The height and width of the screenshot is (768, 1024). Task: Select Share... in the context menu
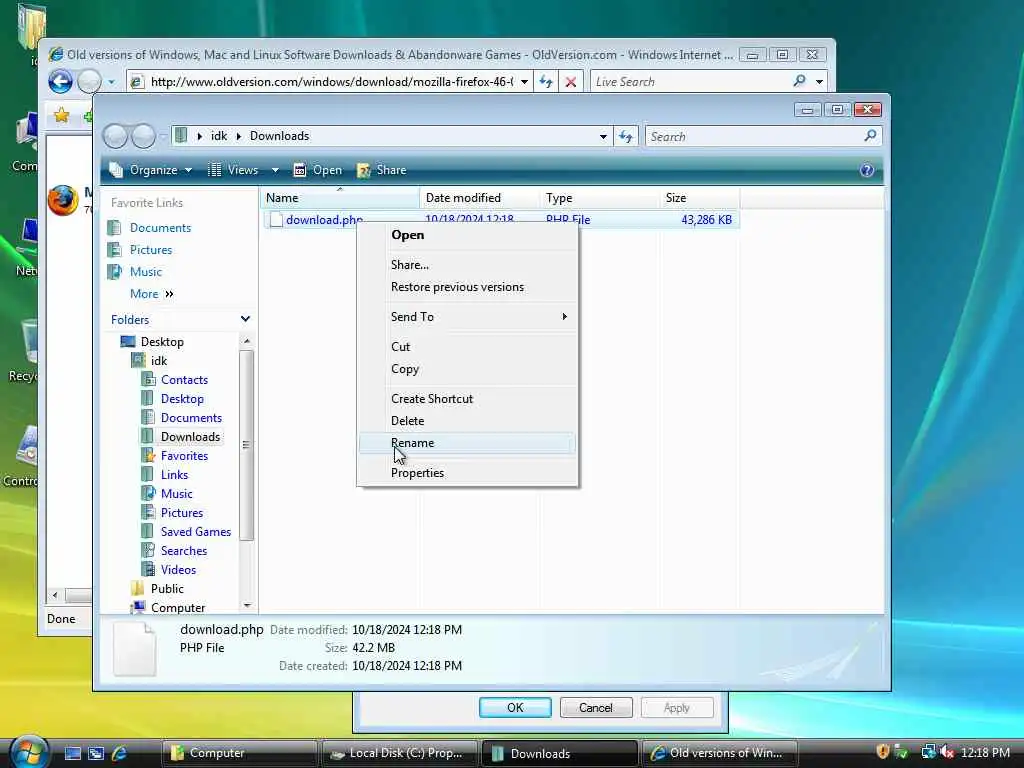click(x=466, y=264)
